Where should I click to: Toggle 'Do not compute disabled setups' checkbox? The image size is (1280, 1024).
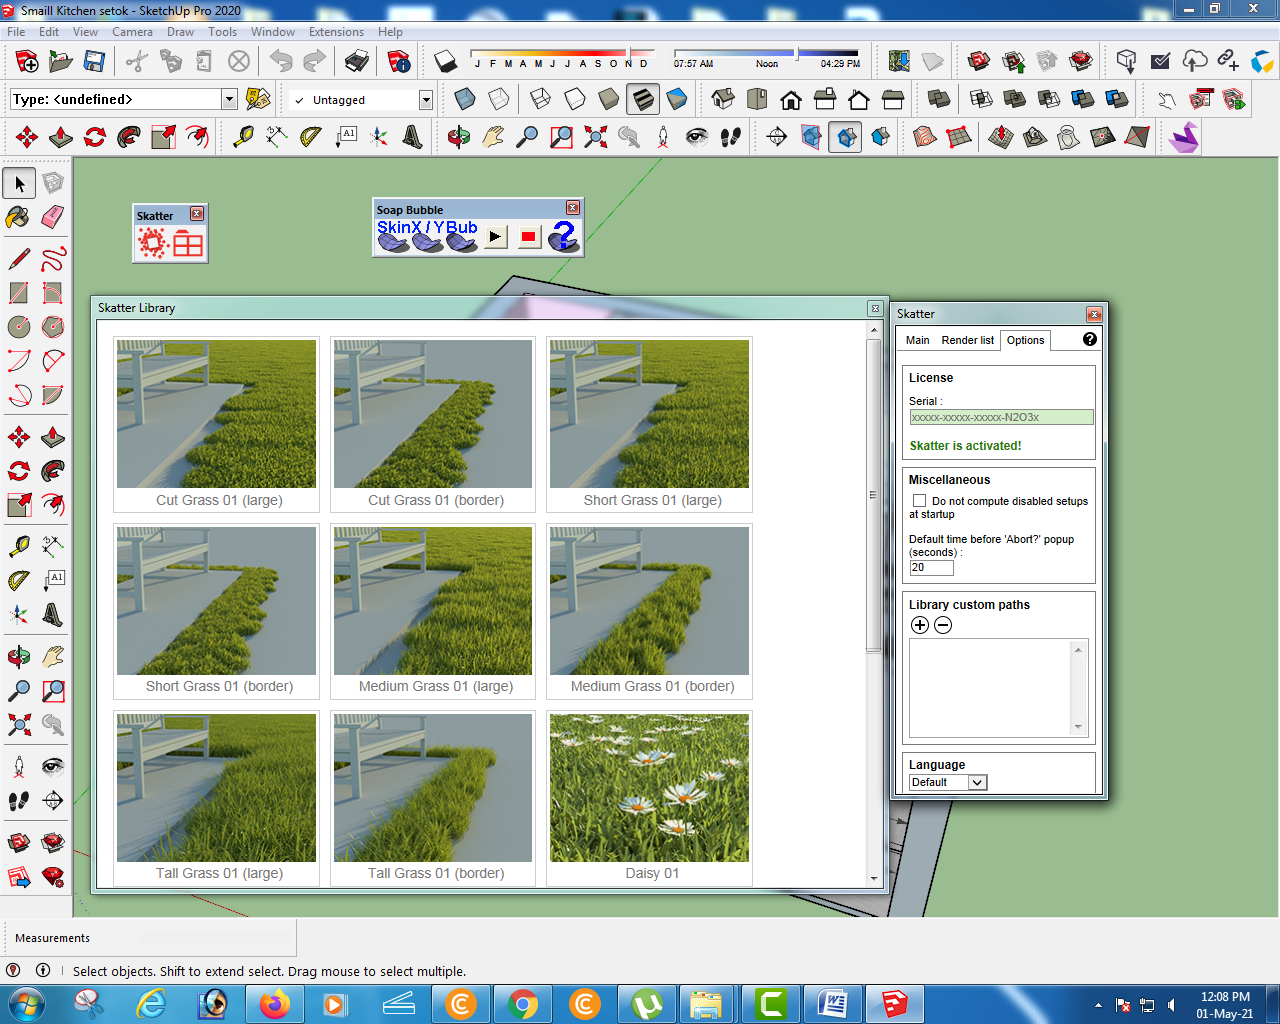click(919, 501)
